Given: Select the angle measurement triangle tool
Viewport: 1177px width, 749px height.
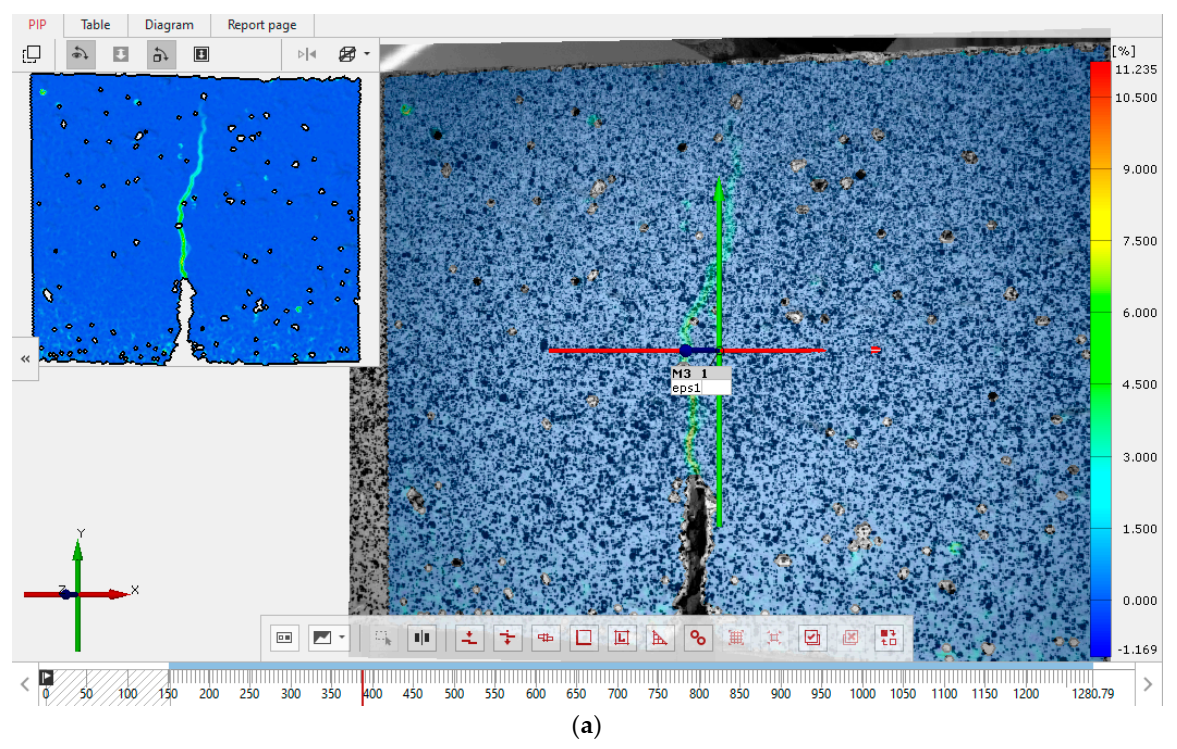Looking at the screenshot, I should click(659, 637).
